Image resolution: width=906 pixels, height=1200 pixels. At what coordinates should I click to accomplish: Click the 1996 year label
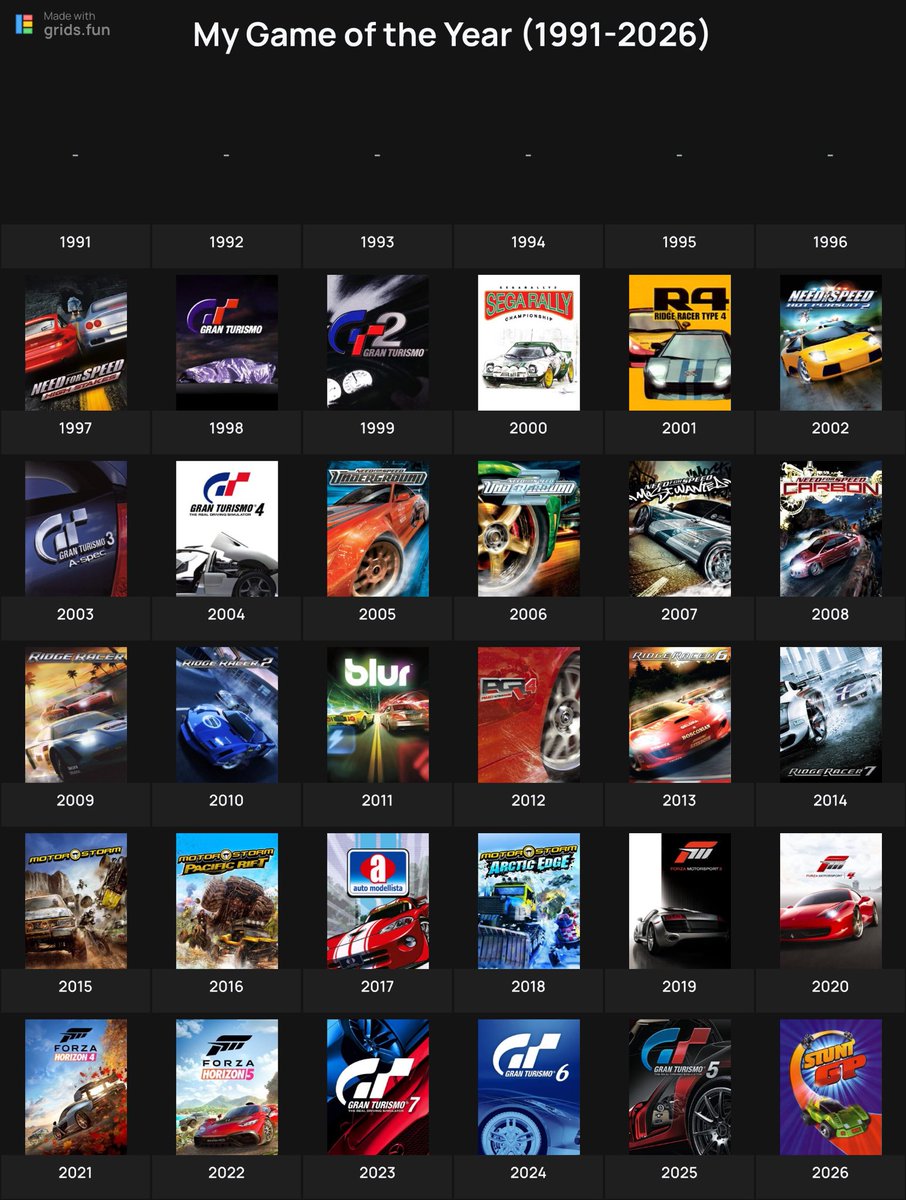pos(831,242)
